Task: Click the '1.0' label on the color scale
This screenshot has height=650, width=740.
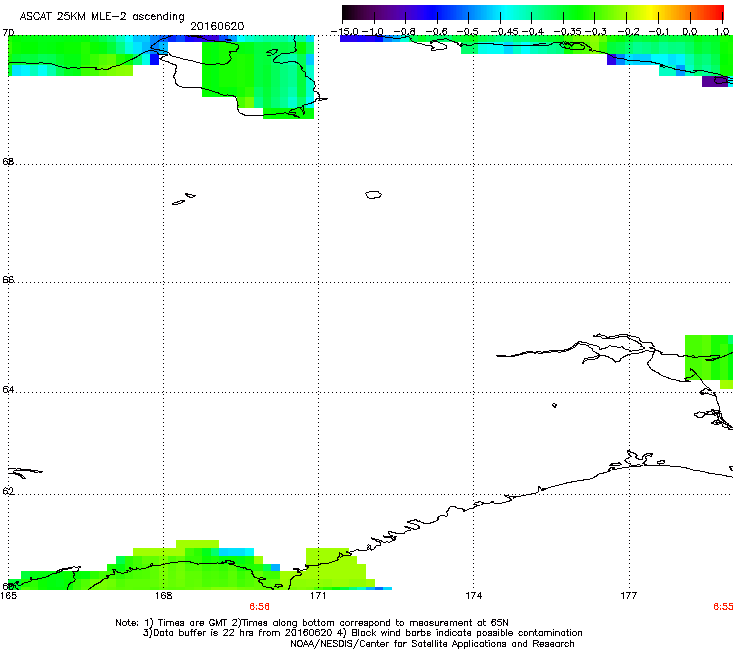Action: click(722, 32)
